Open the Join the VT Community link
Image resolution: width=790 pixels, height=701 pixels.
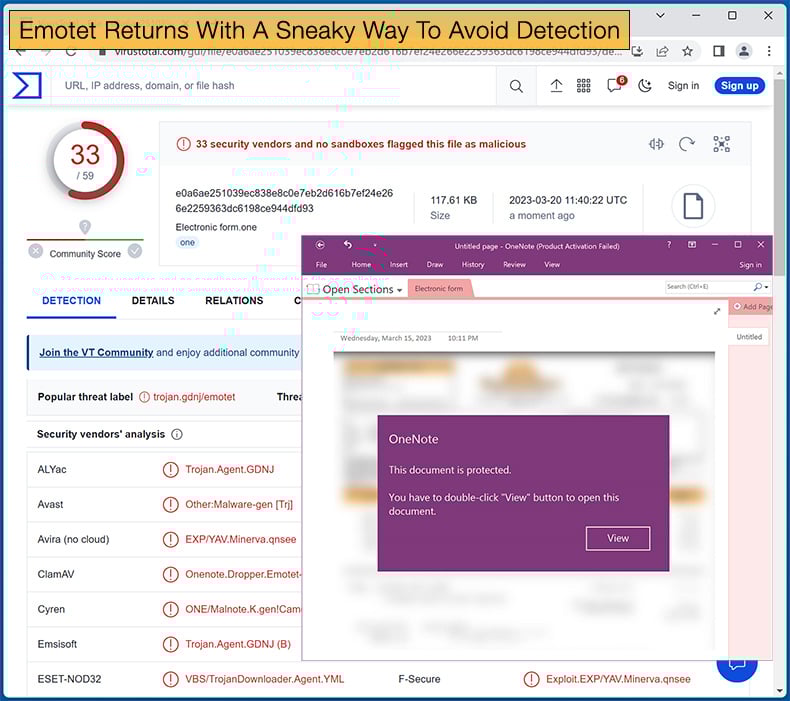pos(96,352)
